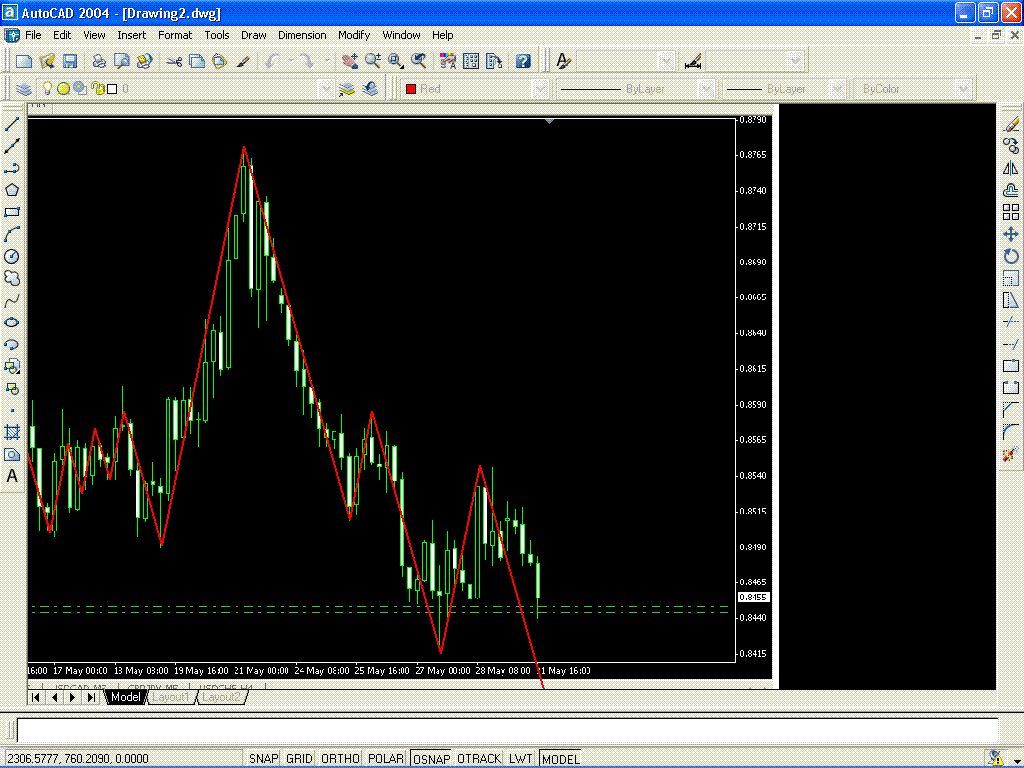Click the MODEL button in status bar
The width and height of the screenshot is (1024, 768).
pyautogui.click(x=561, y=758)
